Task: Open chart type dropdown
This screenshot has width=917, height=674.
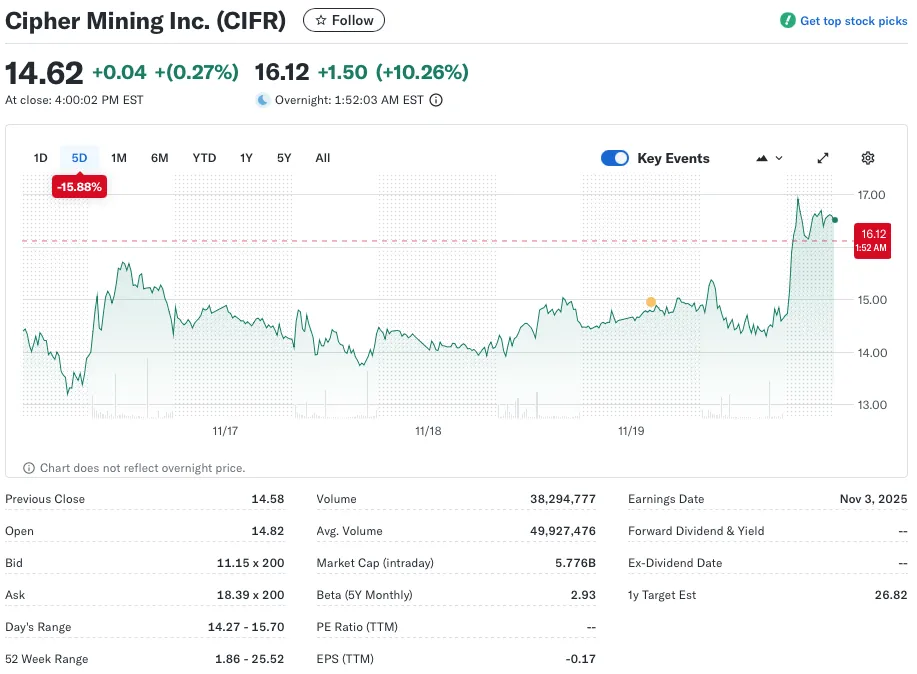Action: pos(769,158)
